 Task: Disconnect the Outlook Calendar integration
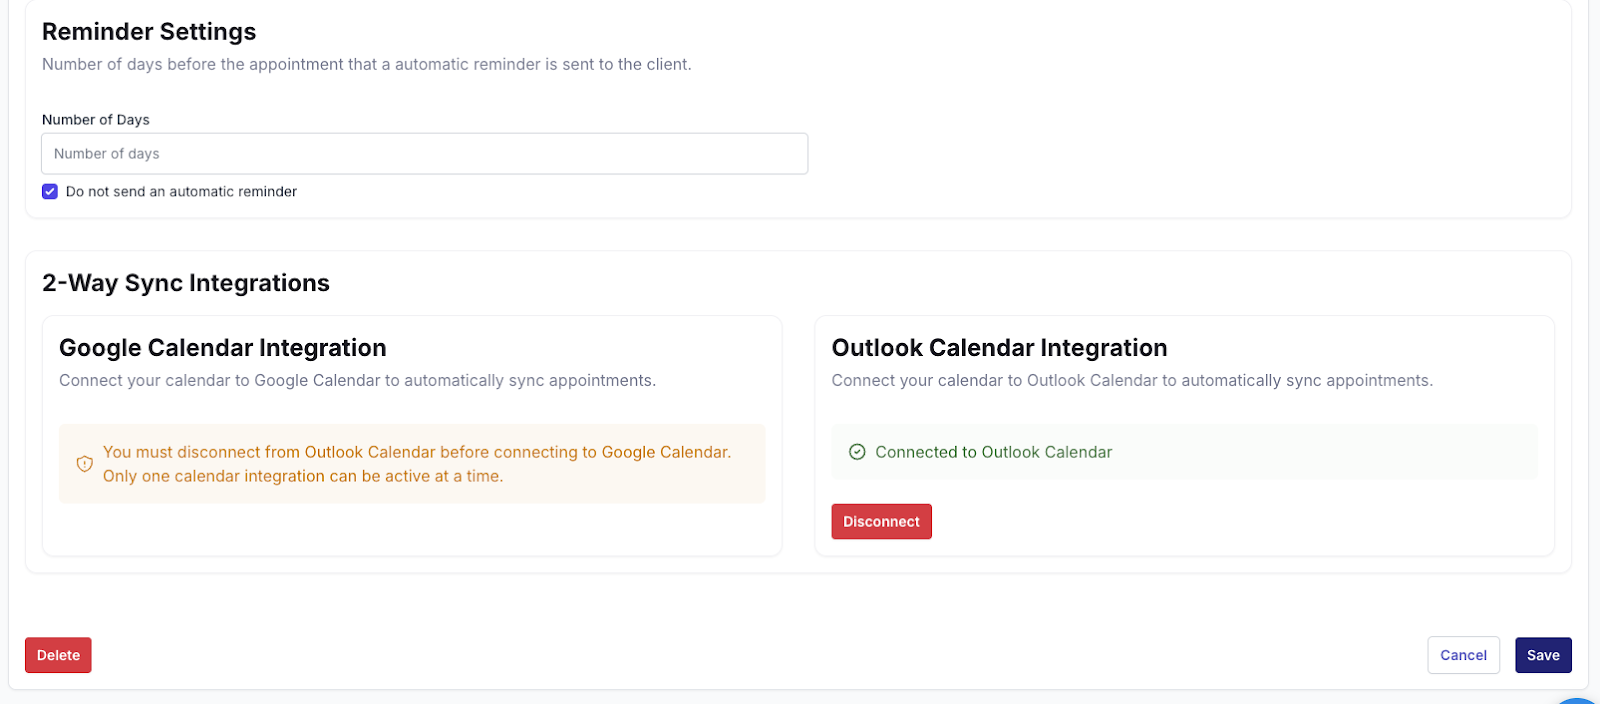[x=881, y=522]
